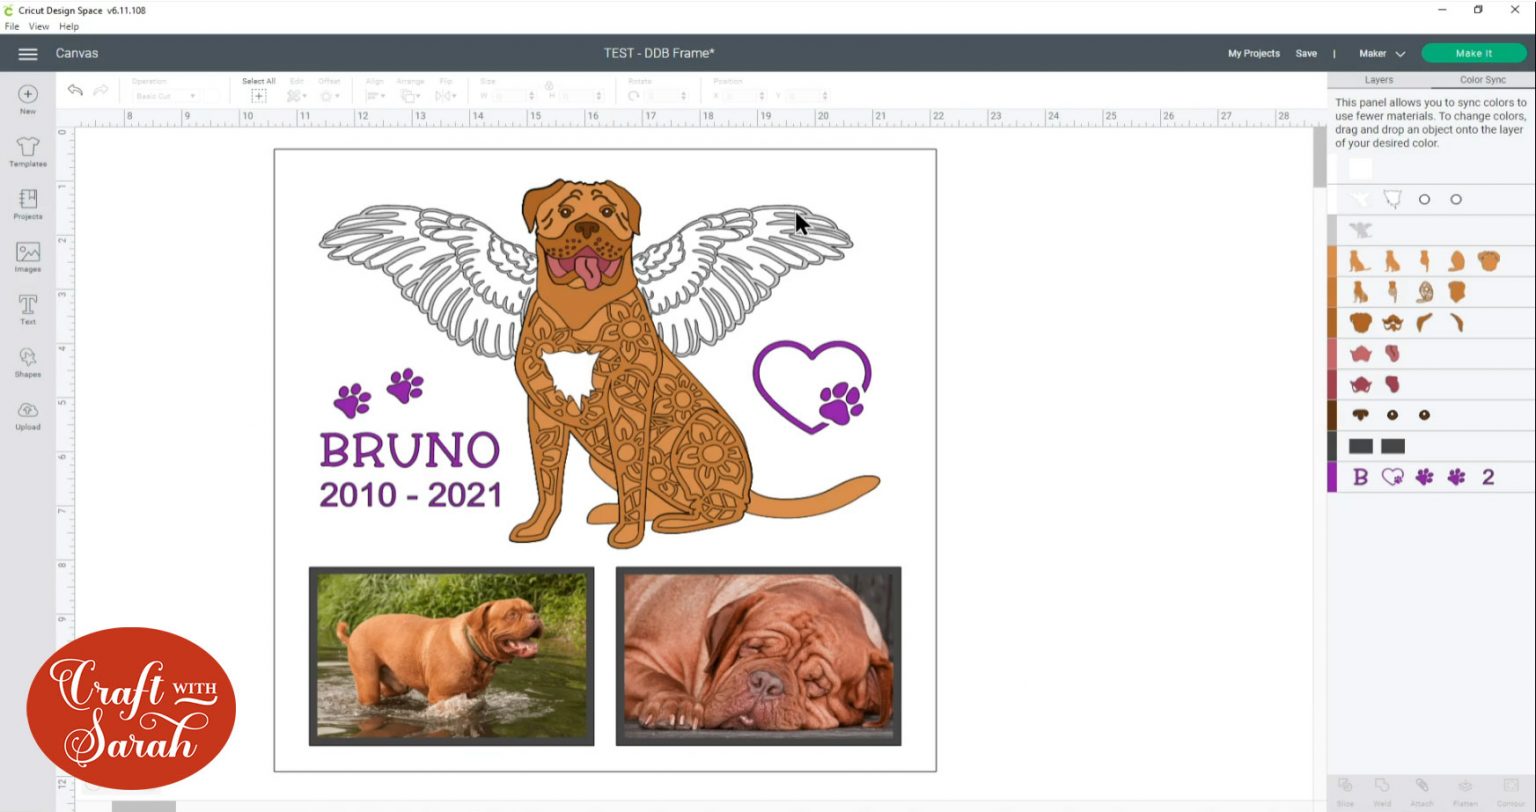Open the File menu
The image size is (1536, 812).
point(12,26)
